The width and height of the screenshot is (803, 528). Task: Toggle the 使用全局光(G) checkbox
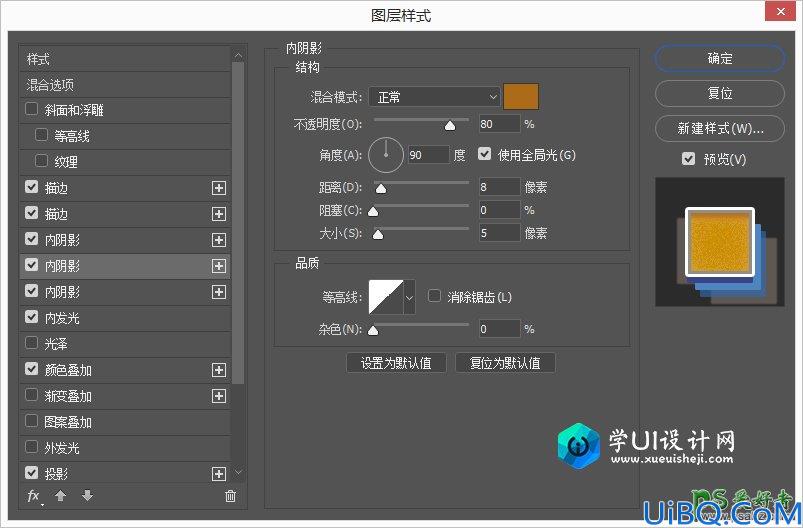(x=484, y=154)
